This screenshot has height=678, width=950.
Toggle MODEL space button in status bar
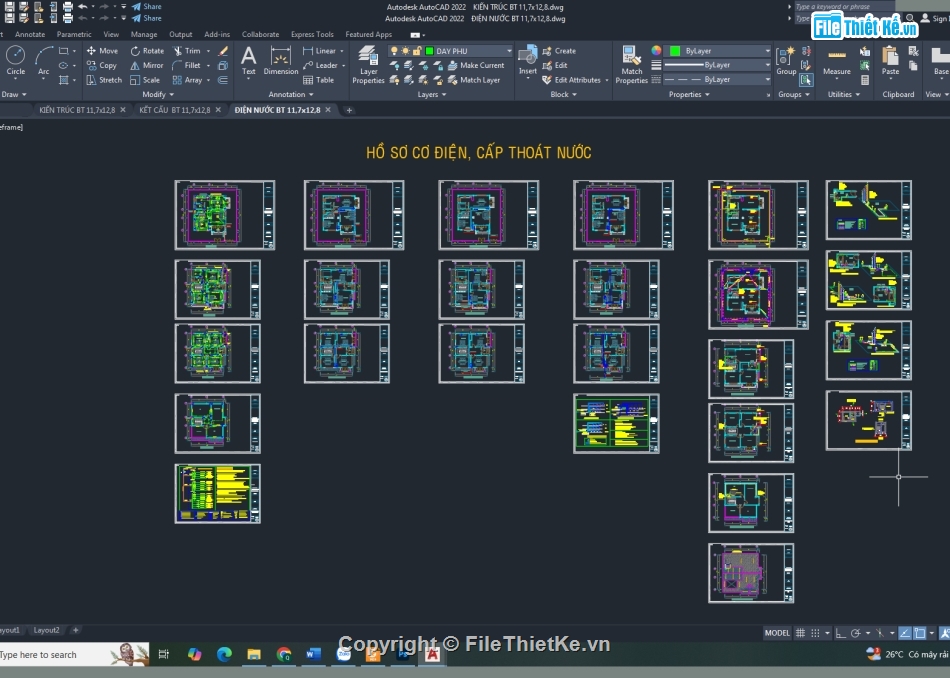coord(777,633)
